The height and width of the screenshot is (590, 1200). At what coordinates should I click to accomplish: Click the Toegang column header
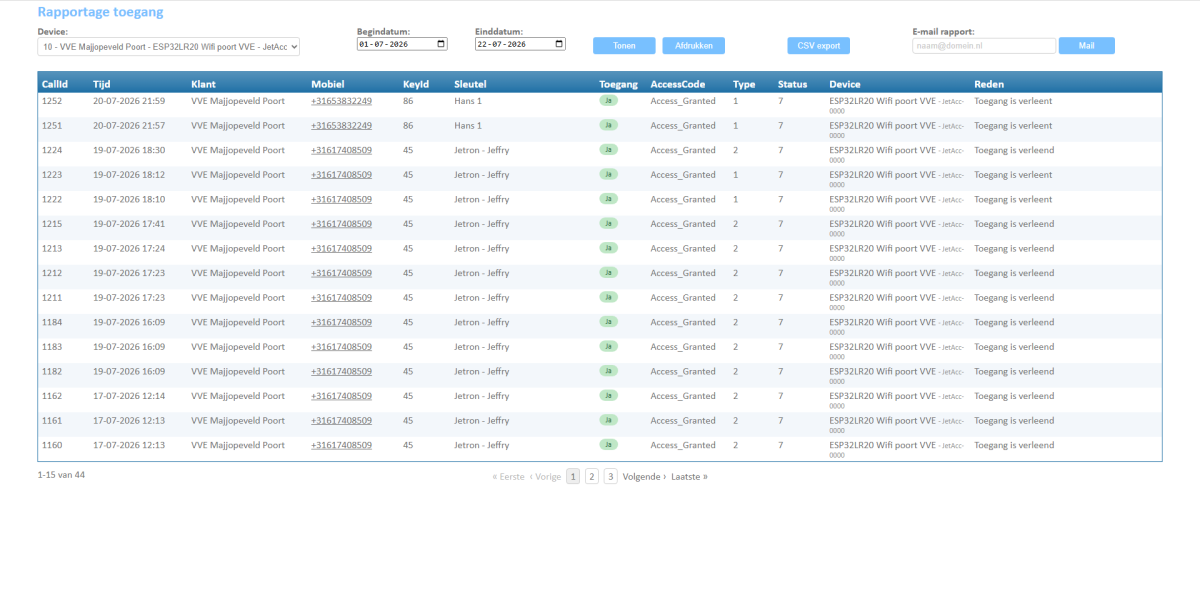tap(618, 84)
